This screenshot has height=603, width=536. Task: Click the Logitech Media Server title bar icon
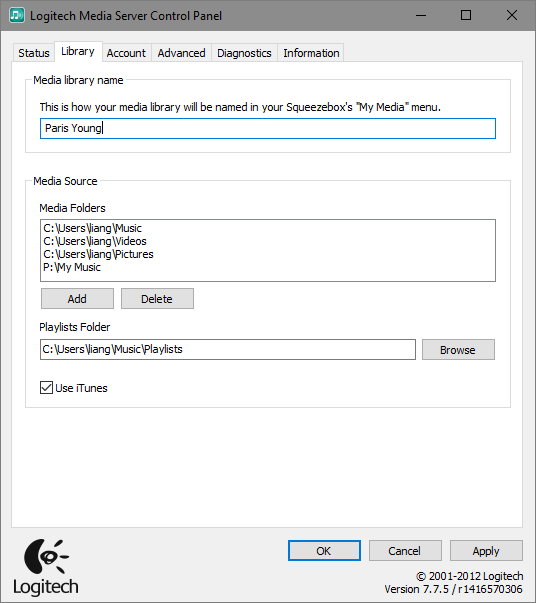click(x=17, y=15)
